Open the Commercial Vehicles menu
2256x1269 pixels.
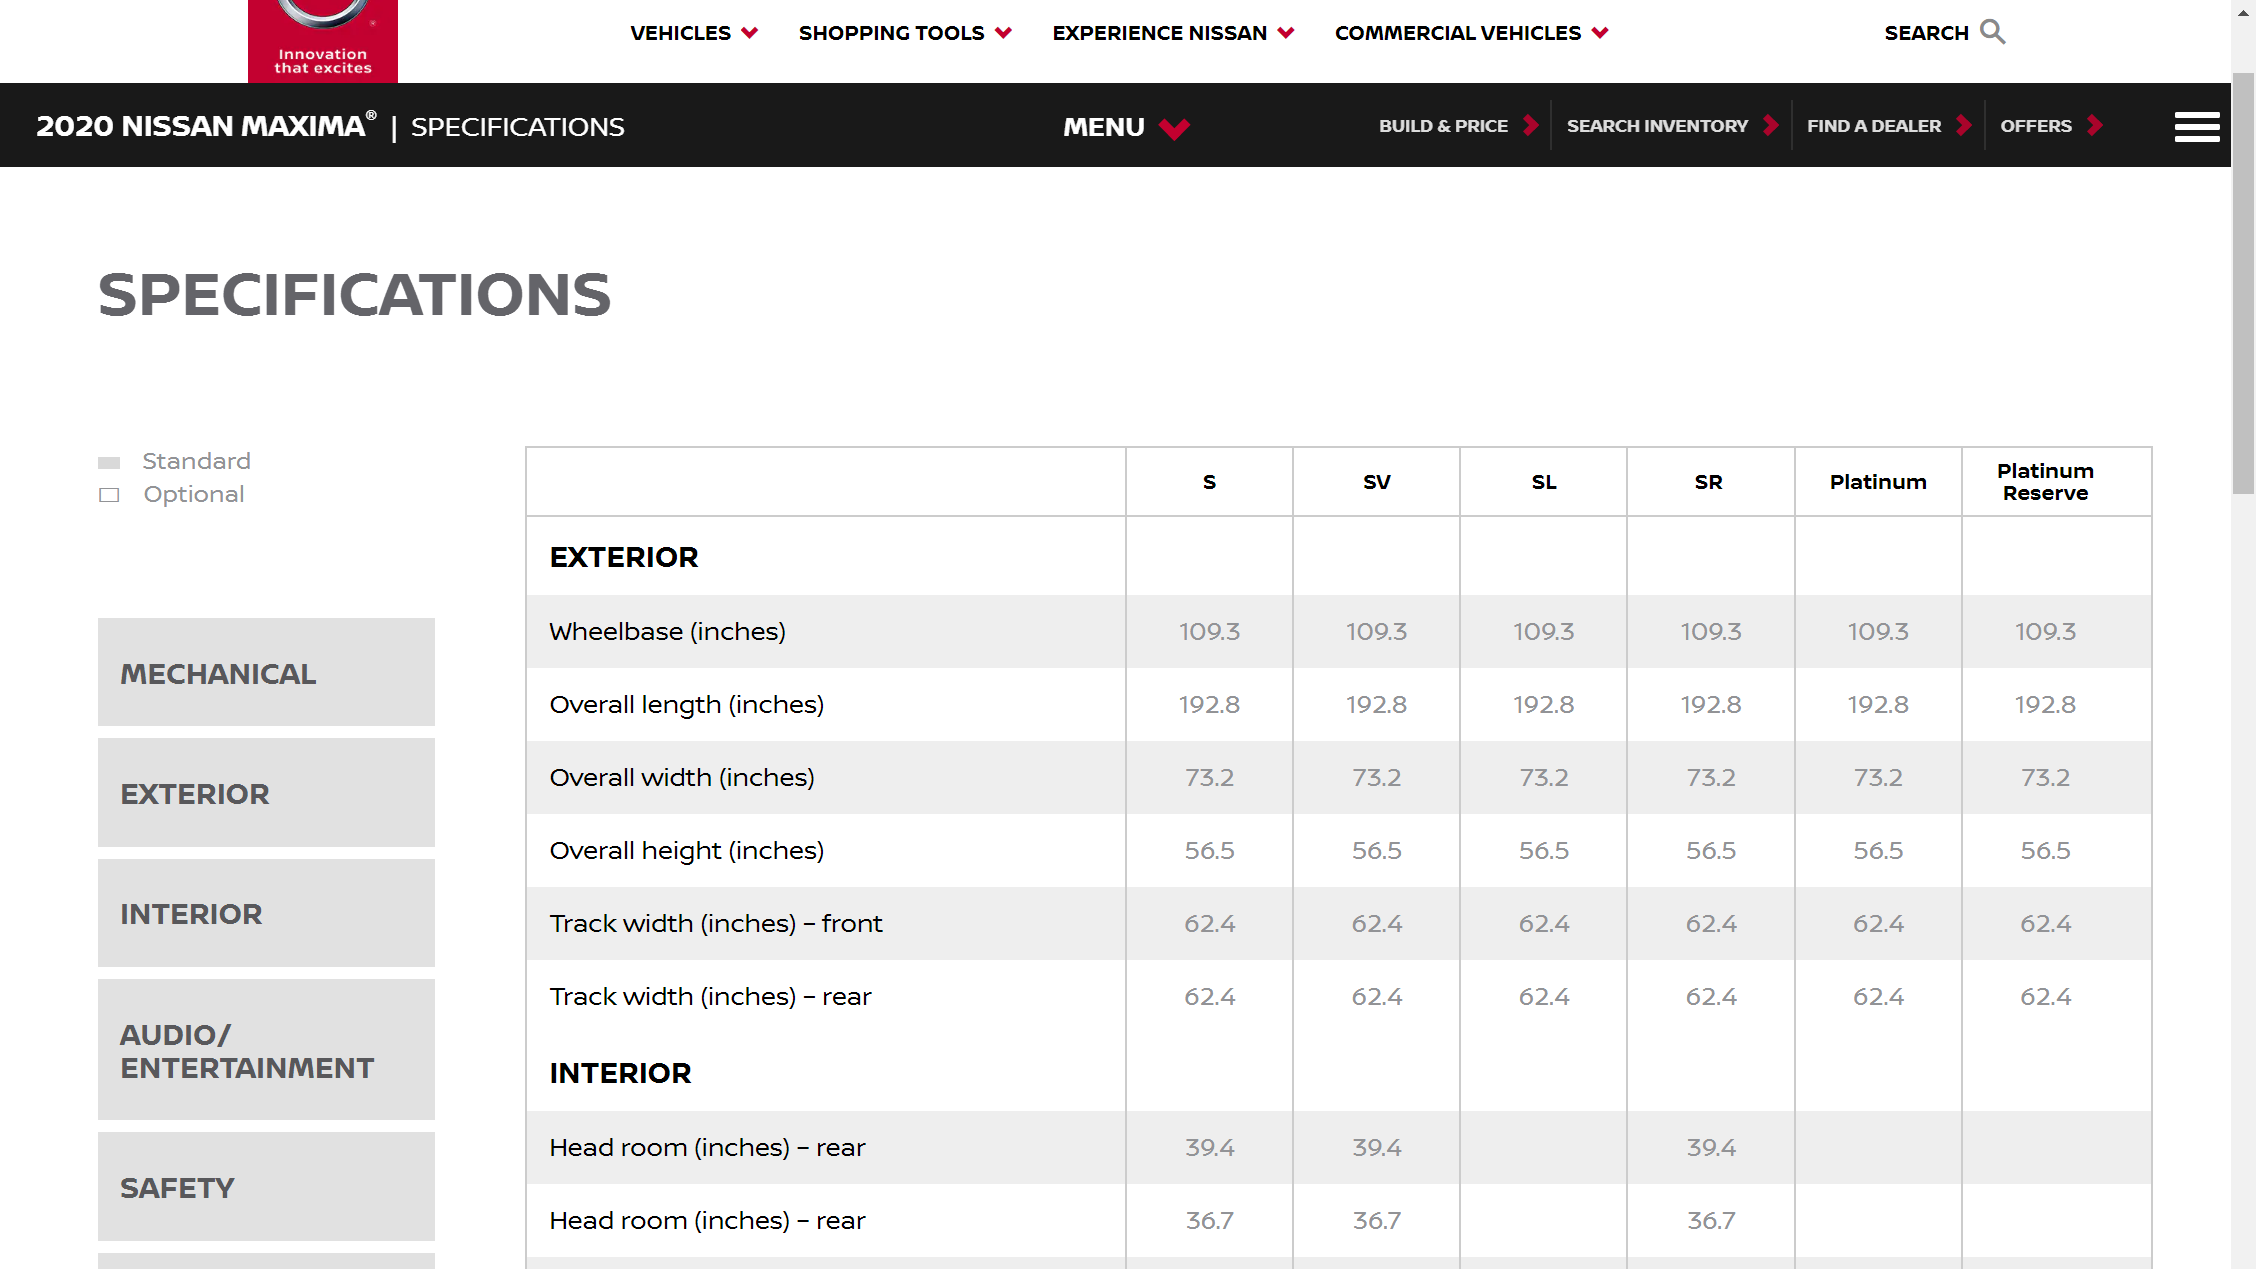click(1471, 33)
